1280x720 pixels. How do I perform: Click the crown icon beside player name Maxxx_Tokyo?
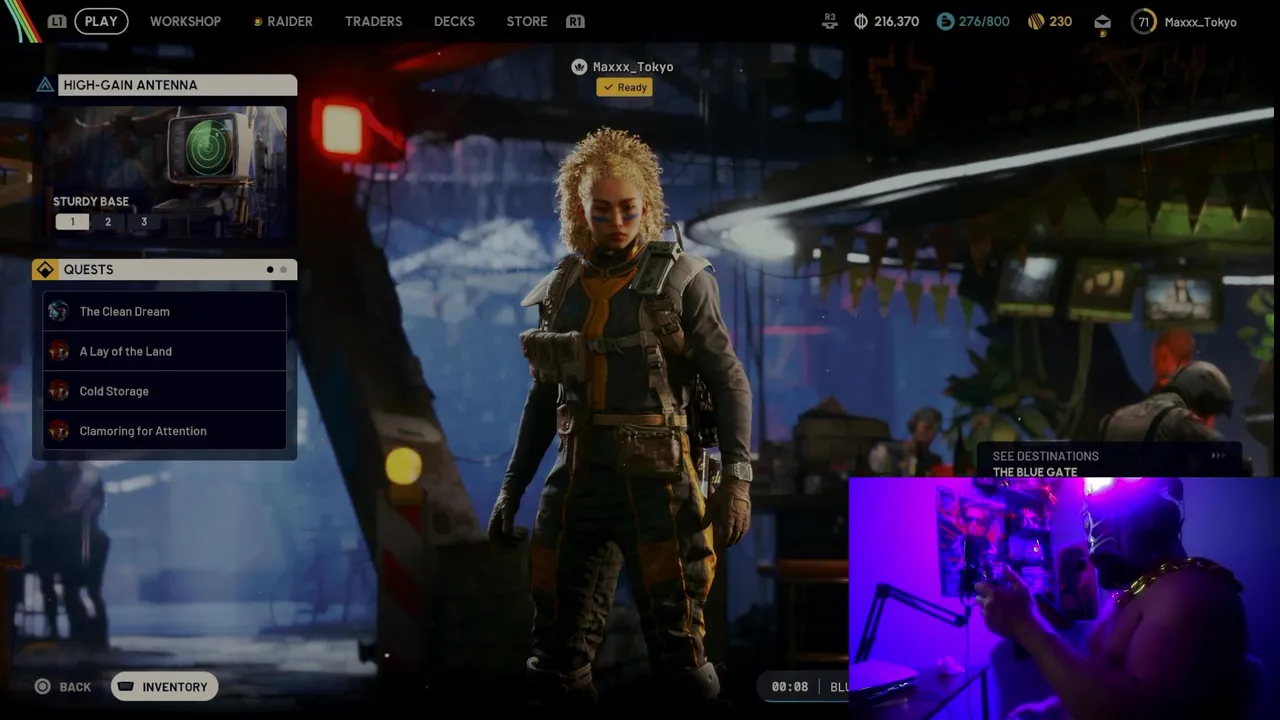click(x=578, y=67)
